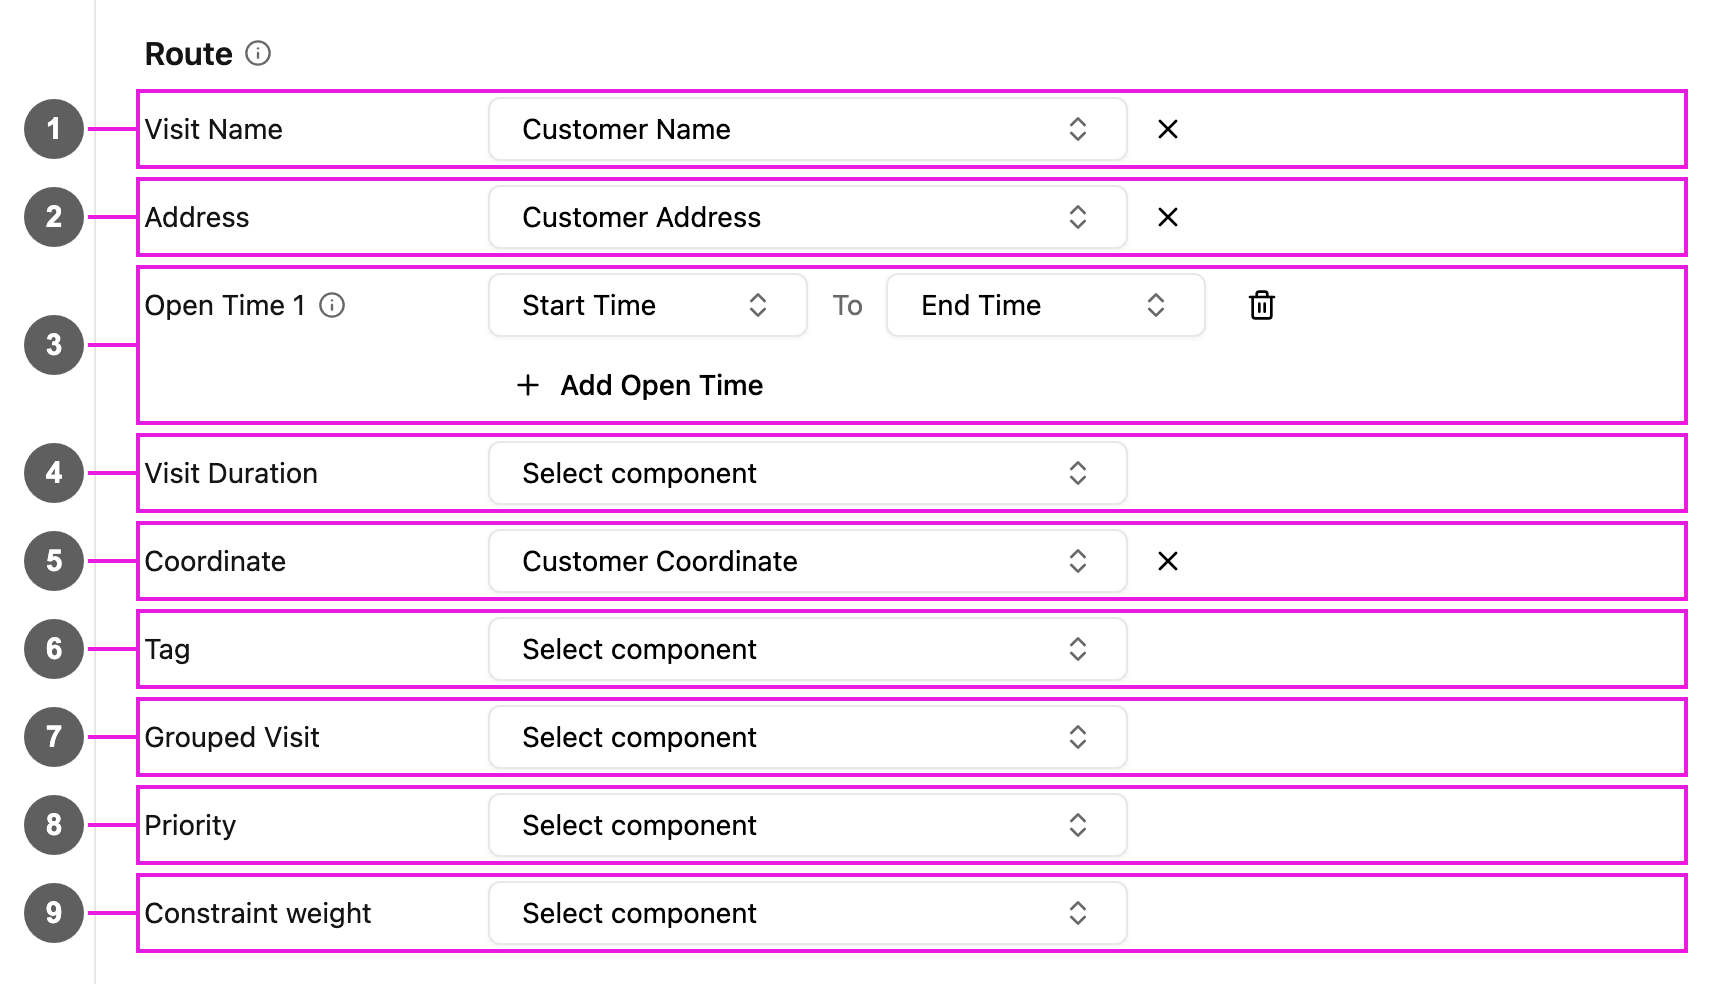Click the Route section heading
The height and width of the screenshot is (984, 1728).
[x=189, y=54]
